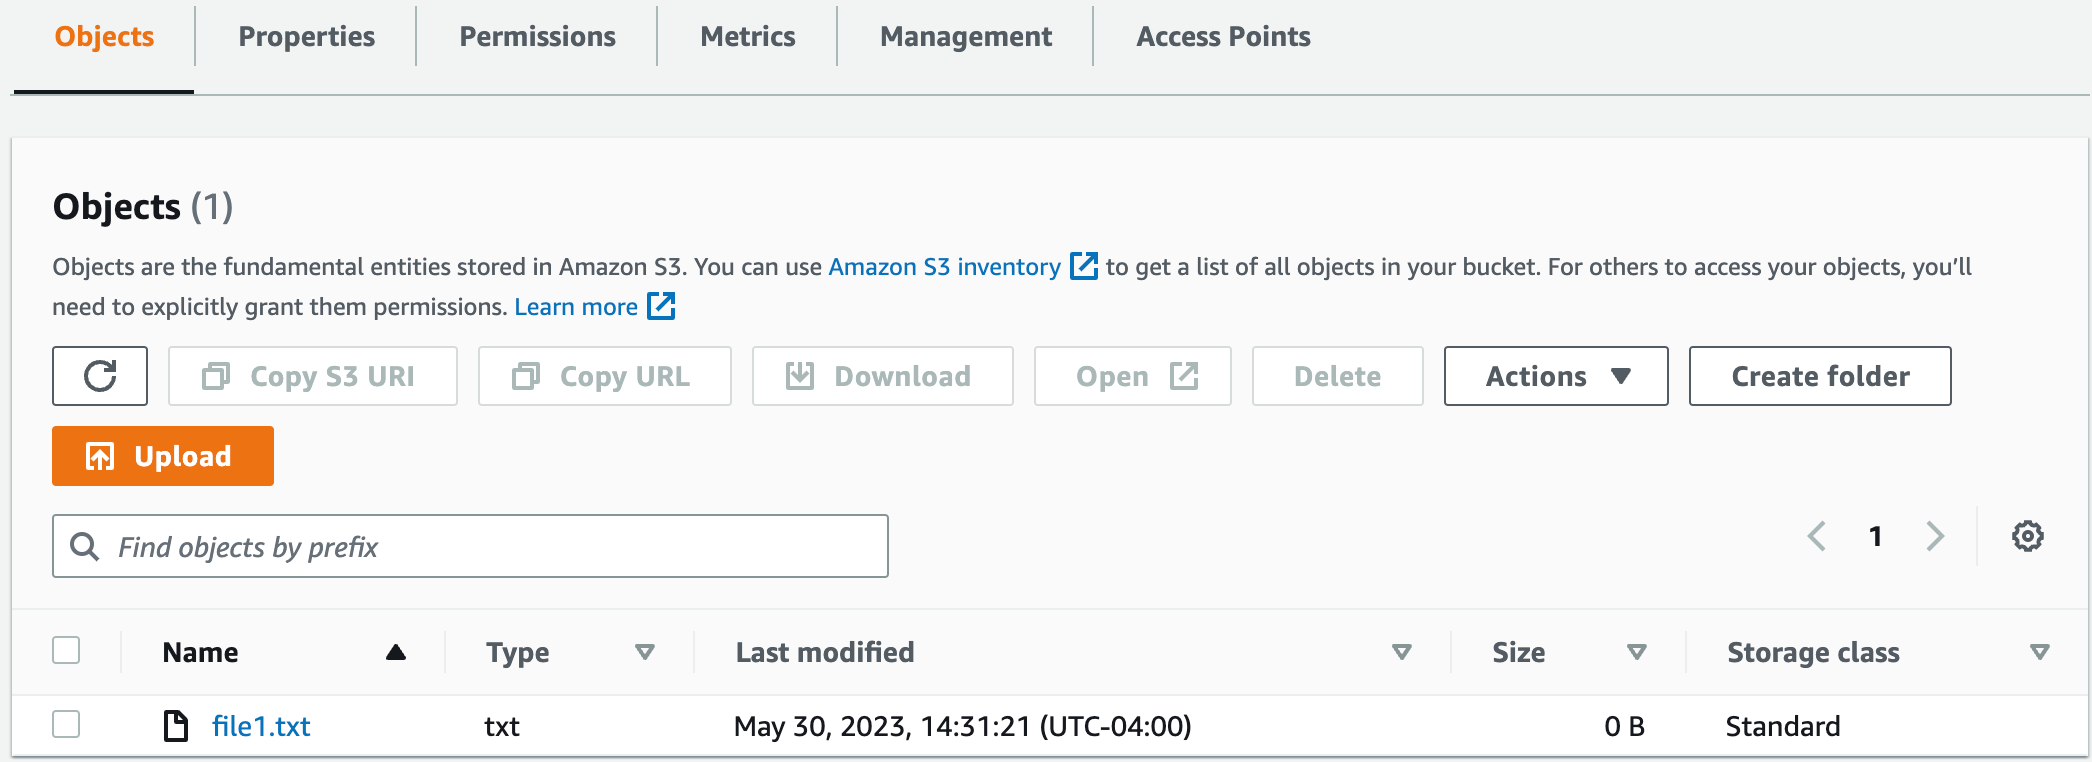Click the Upload button
Viewport: 2092px width, 762px height.
point(163,456)
